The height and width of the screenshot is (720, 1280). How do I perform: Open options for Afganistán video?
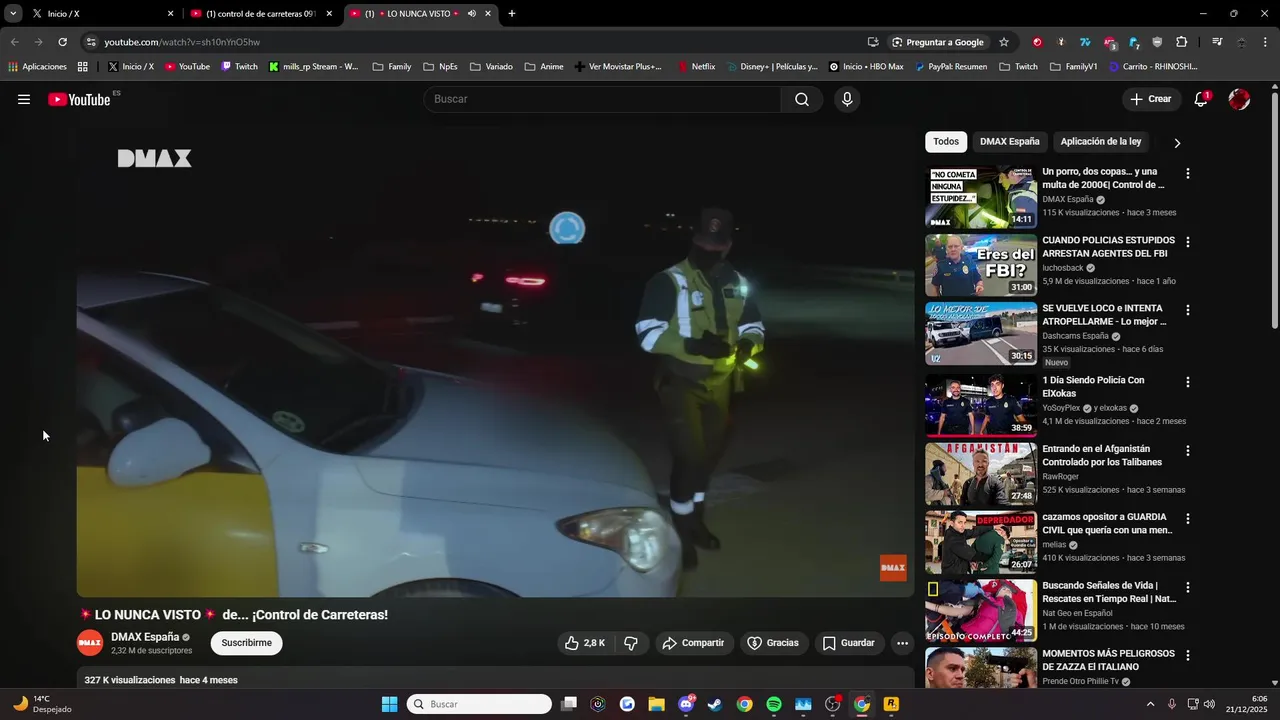[x=1188, y=451]
